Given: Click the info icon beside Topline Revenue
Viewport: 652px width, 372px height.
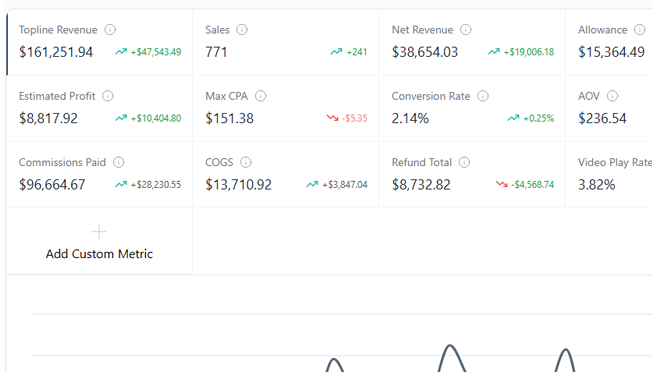Looking at the screenshot, I should tap(110, 30).
